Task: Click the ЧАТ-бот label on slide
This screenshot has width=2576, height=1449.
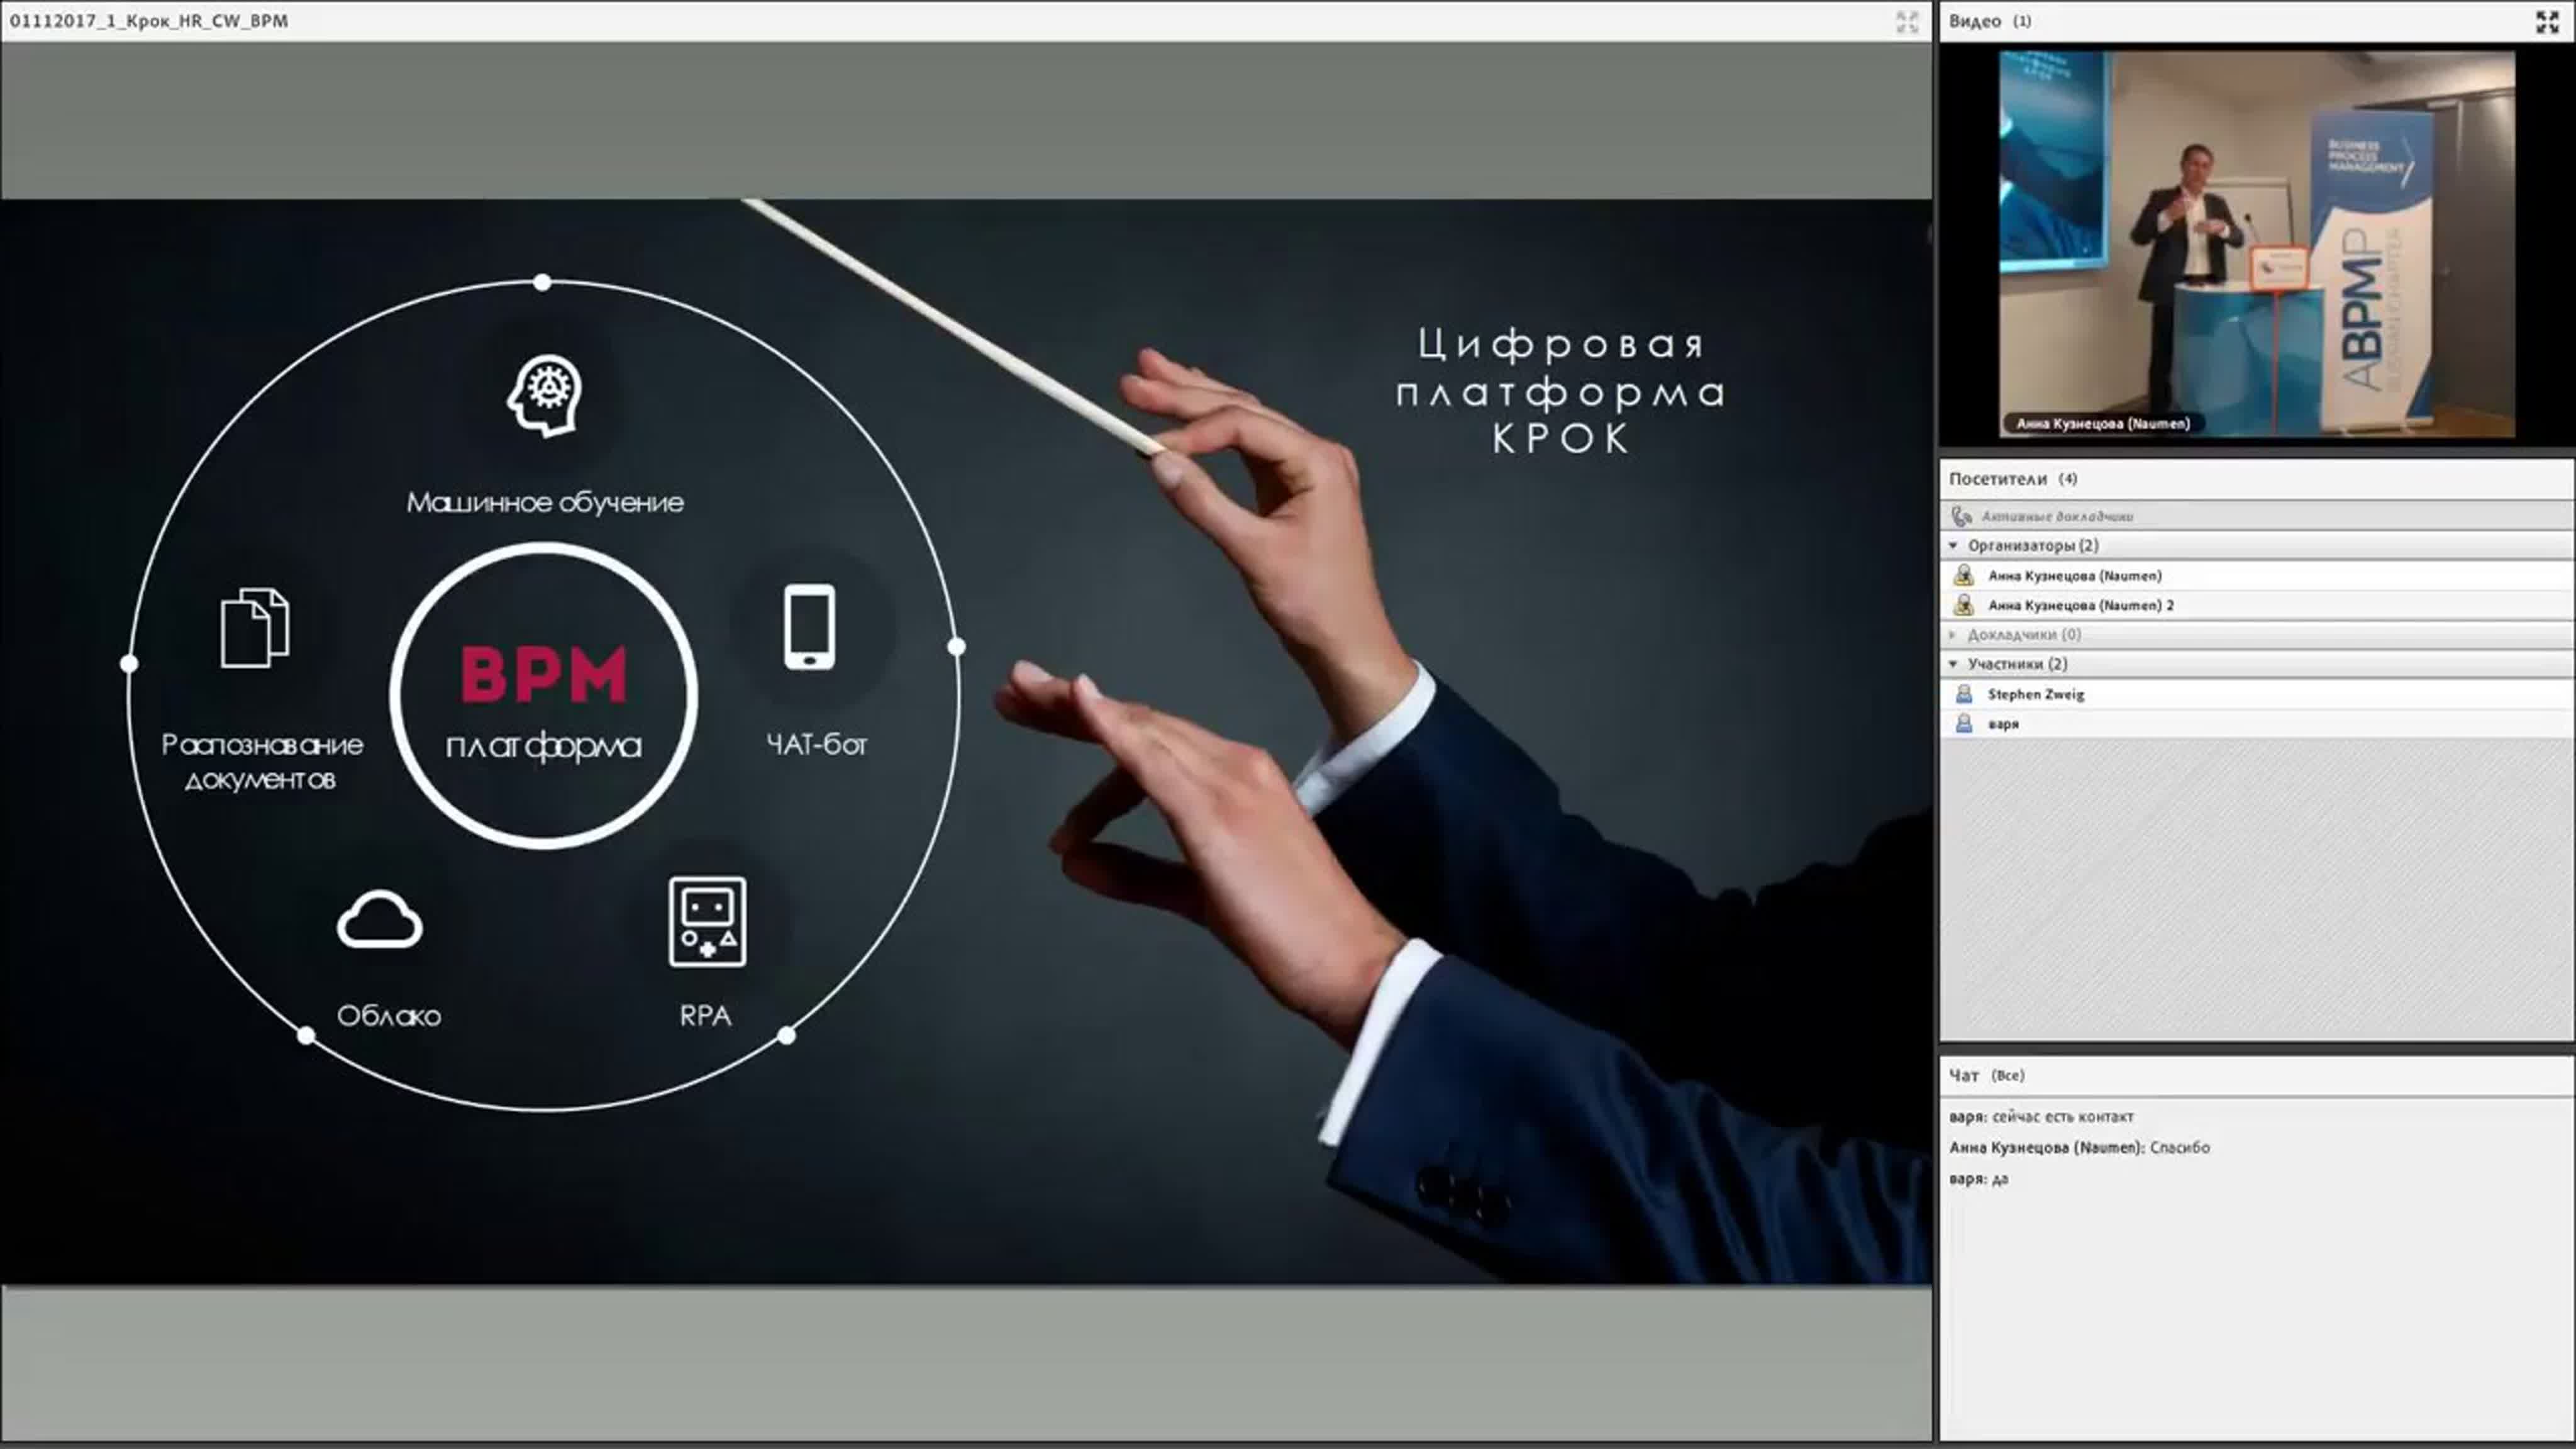Action: pyautogui.click(x=816, y=744)
